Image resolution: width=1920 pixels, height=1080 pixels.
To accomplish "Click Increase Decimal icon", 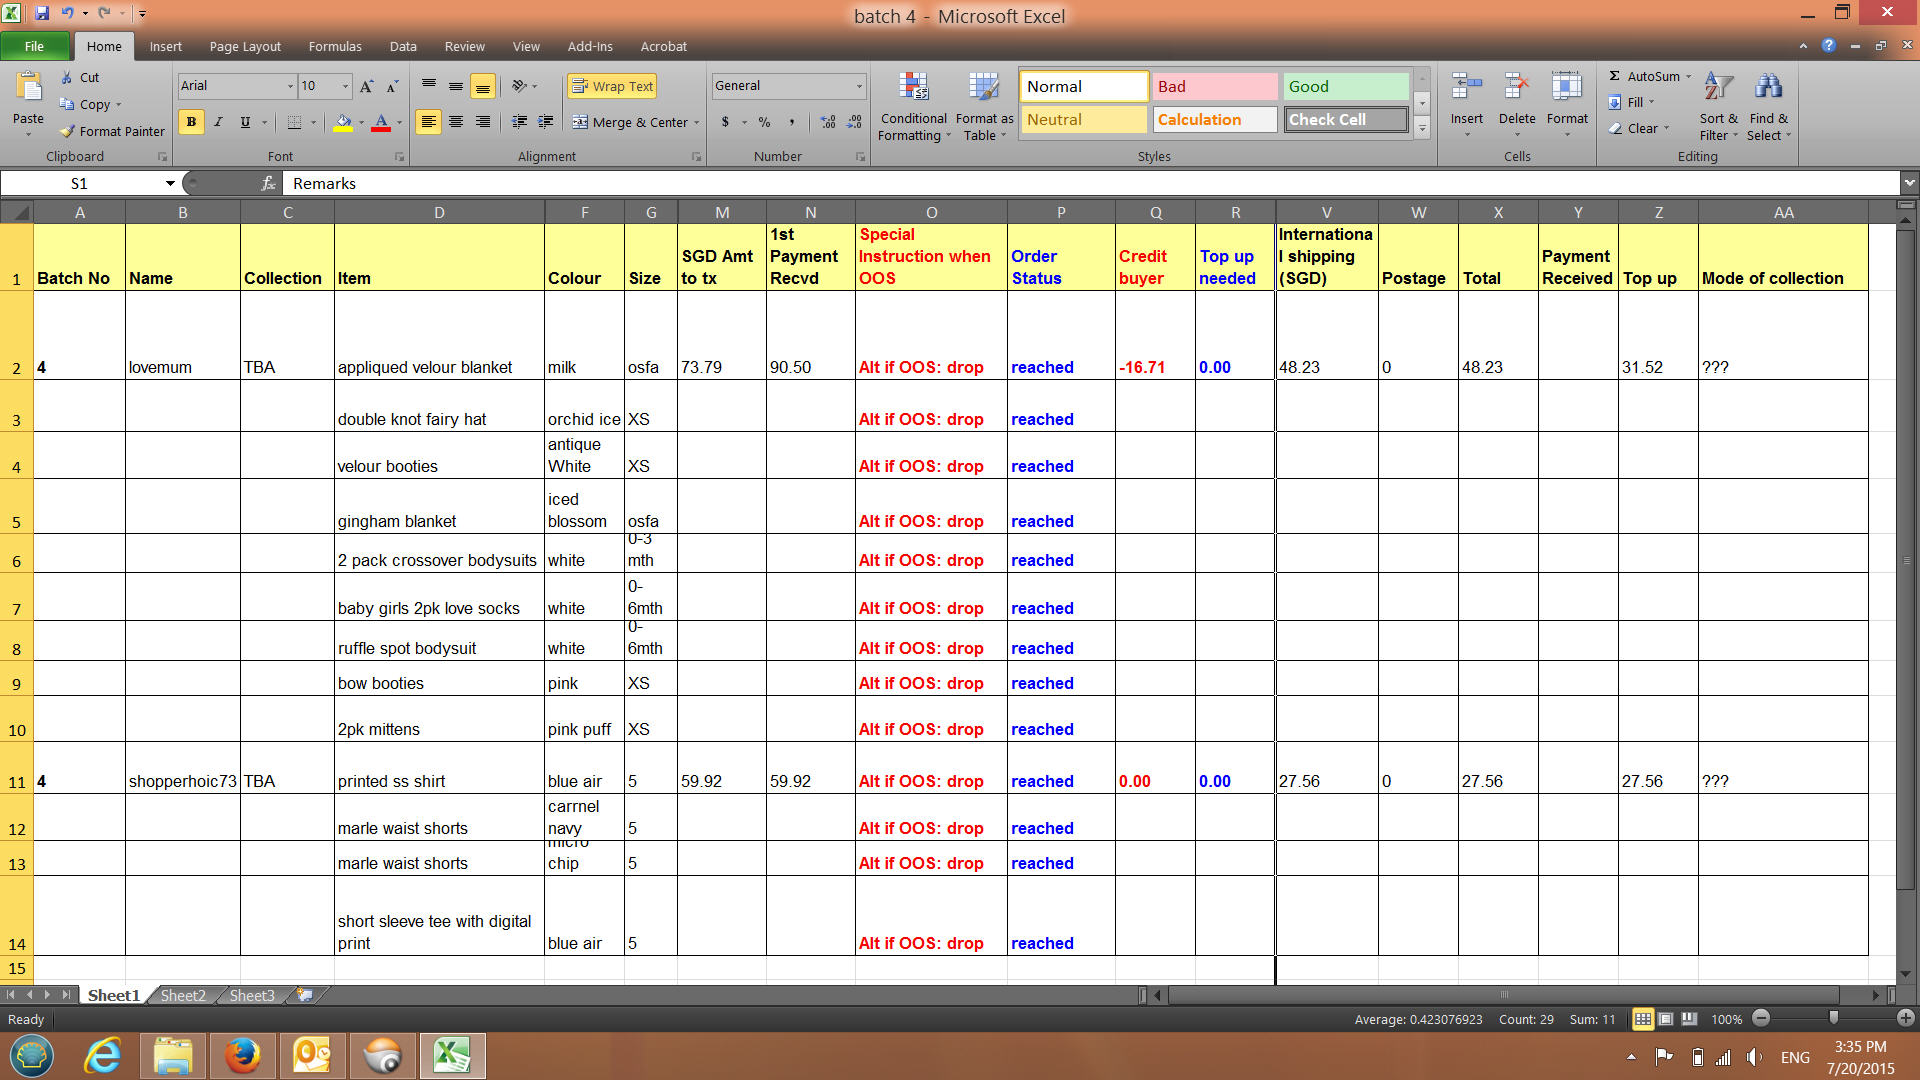I will 828,122.
